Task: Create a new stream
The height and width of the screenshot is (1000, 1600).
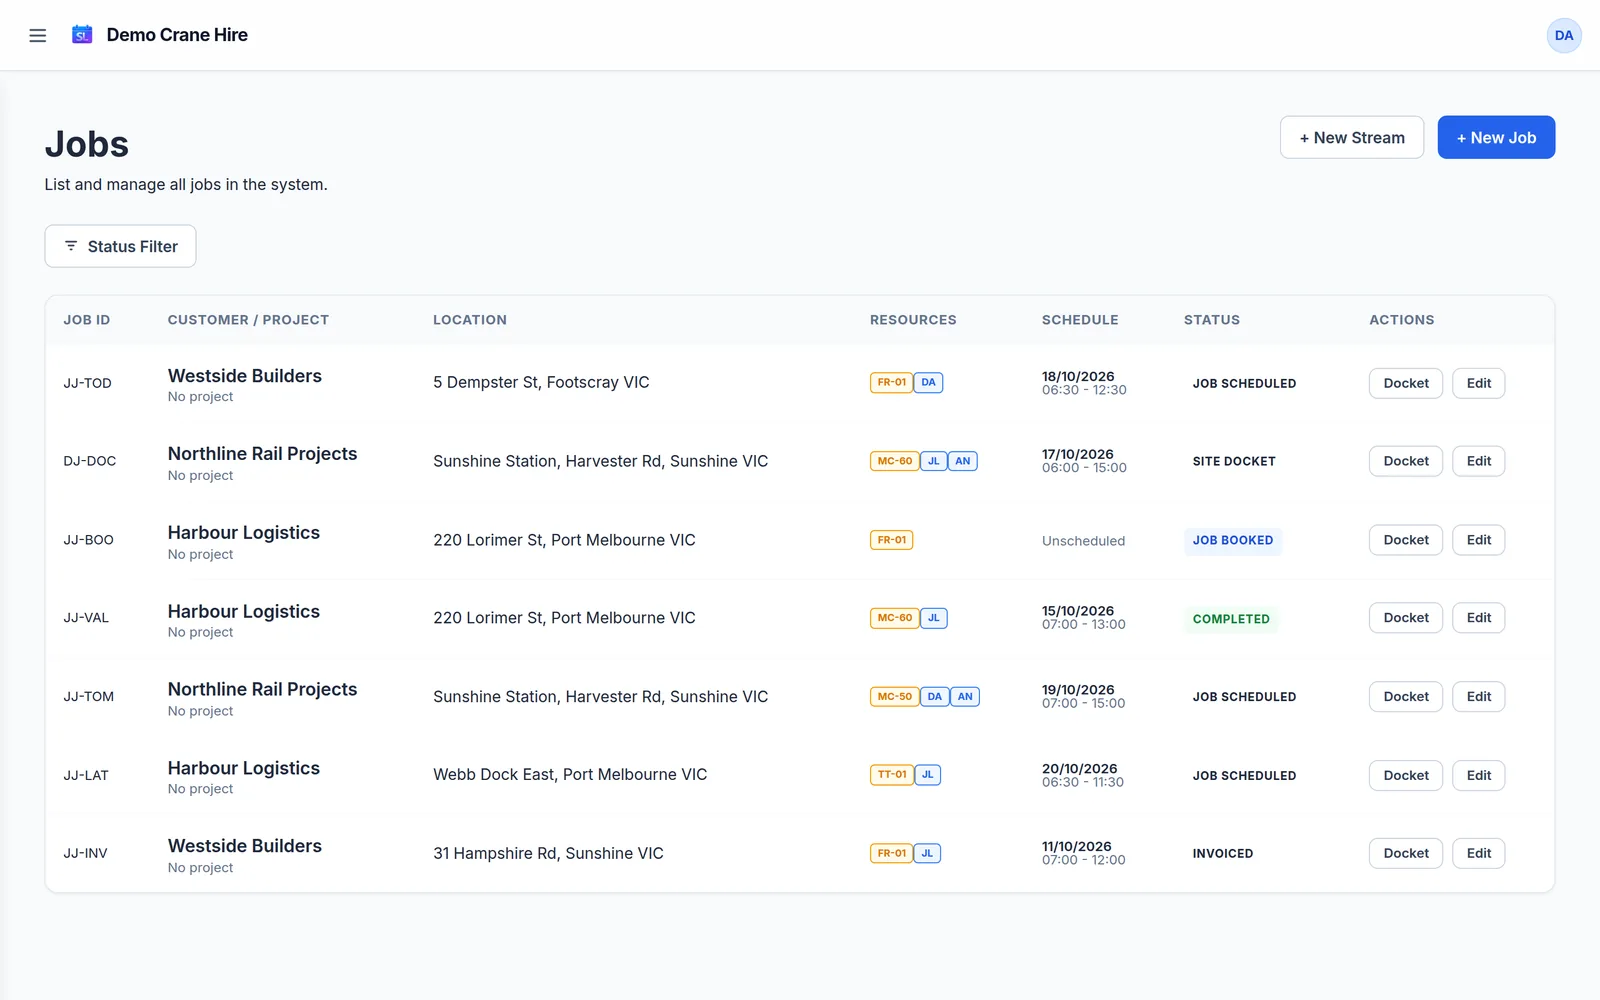Action: [1352, 137]
